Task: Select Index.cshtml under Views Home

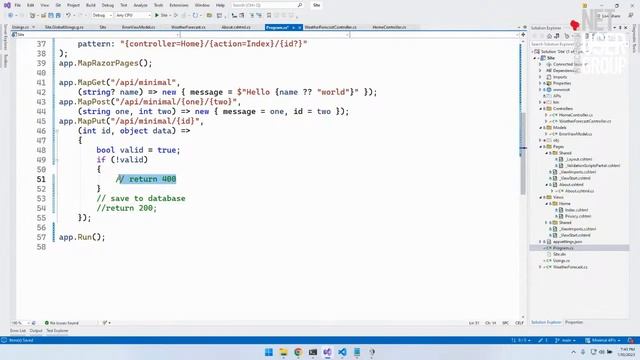Action: coord(578,210)
